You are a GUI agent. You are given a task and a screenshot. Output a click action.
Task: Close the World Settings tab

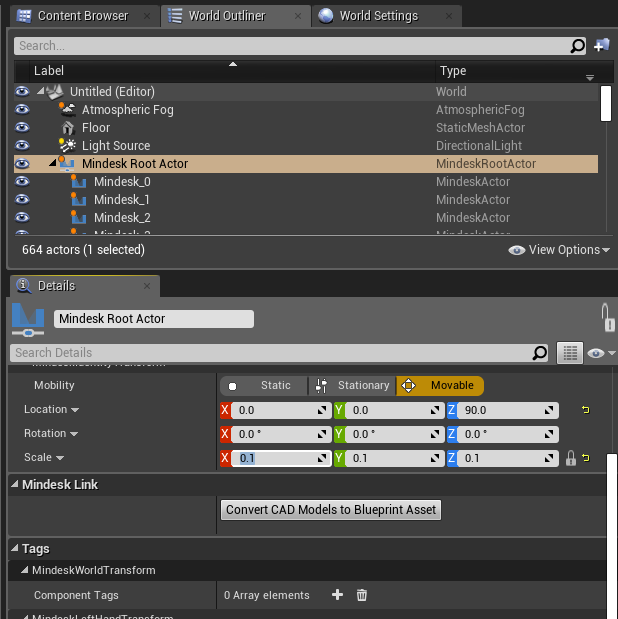(x=449, y=16)
